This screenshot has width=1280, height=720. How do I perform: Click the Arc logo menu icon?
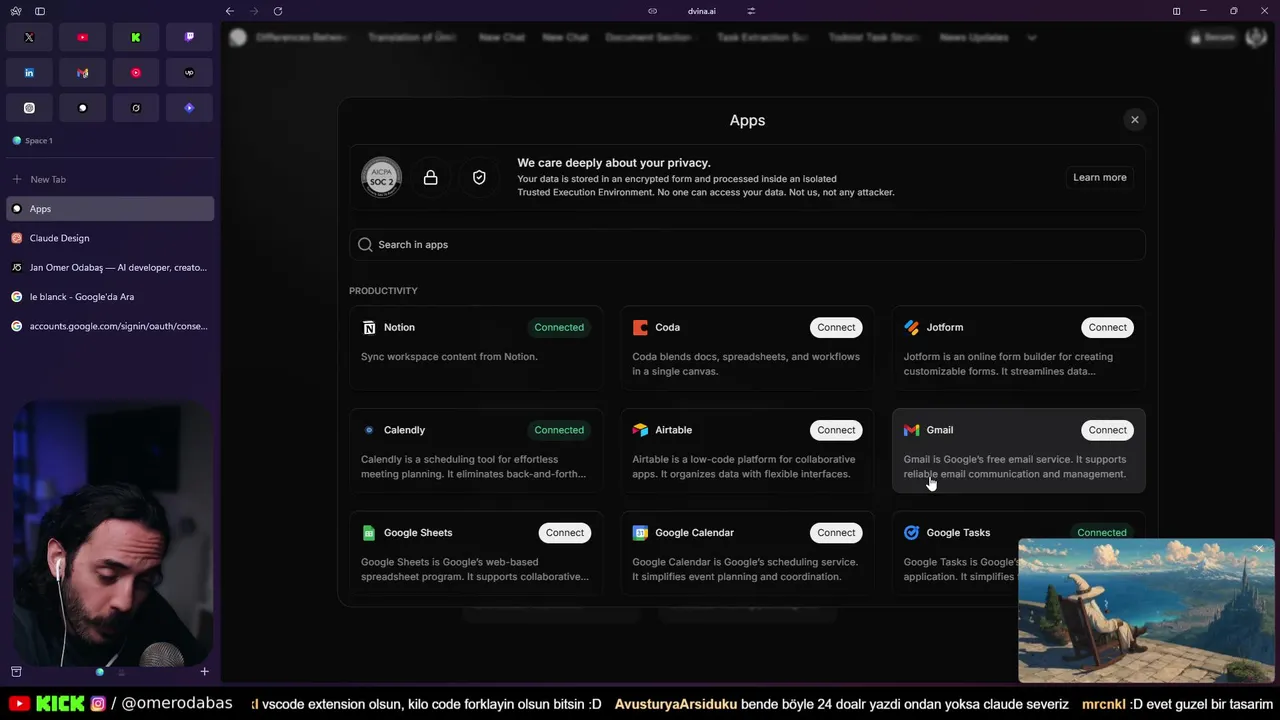click(16, 11)
